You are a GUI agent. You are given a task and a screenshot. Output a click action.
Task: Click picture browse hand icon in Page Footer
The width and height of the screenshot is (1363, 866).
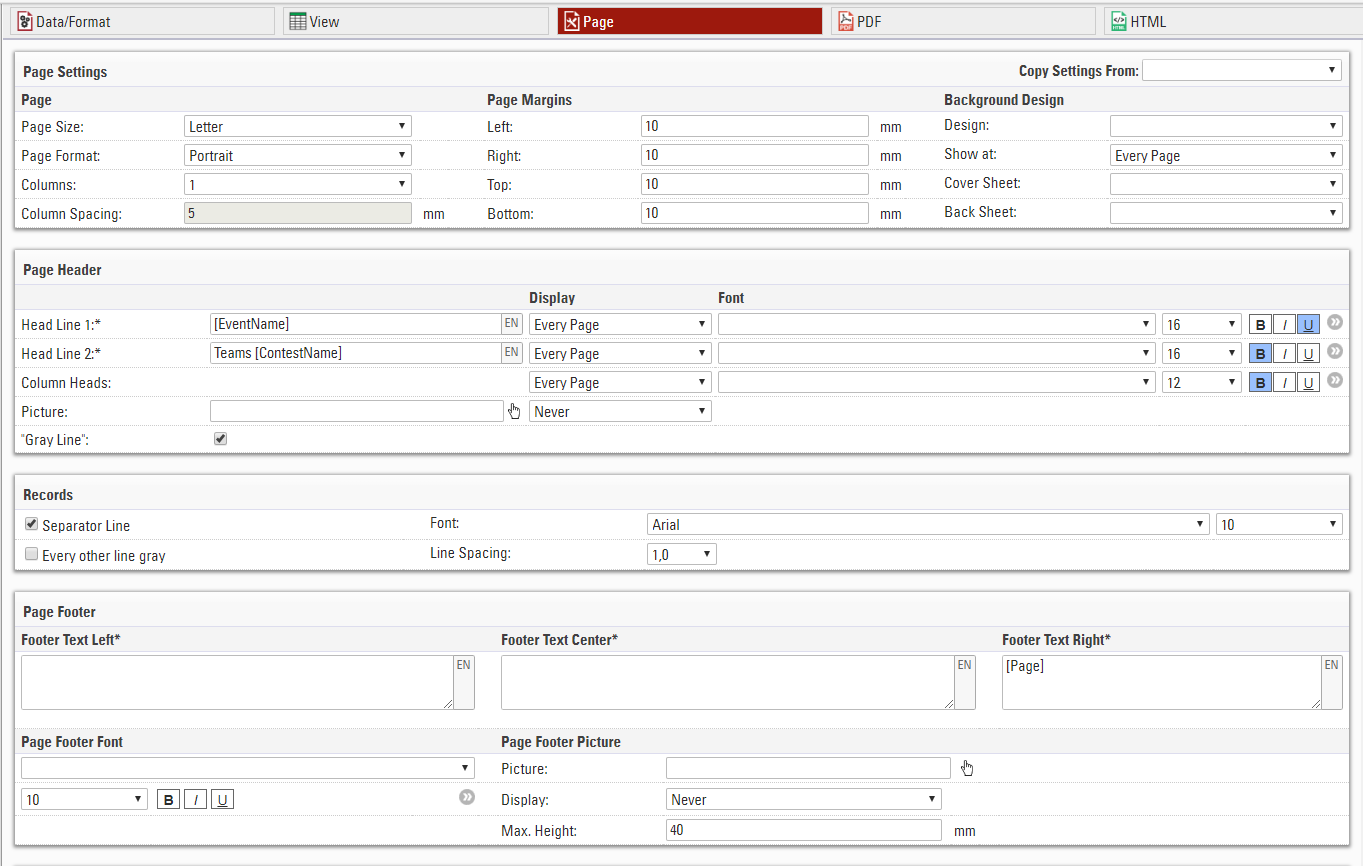(967, 768)
